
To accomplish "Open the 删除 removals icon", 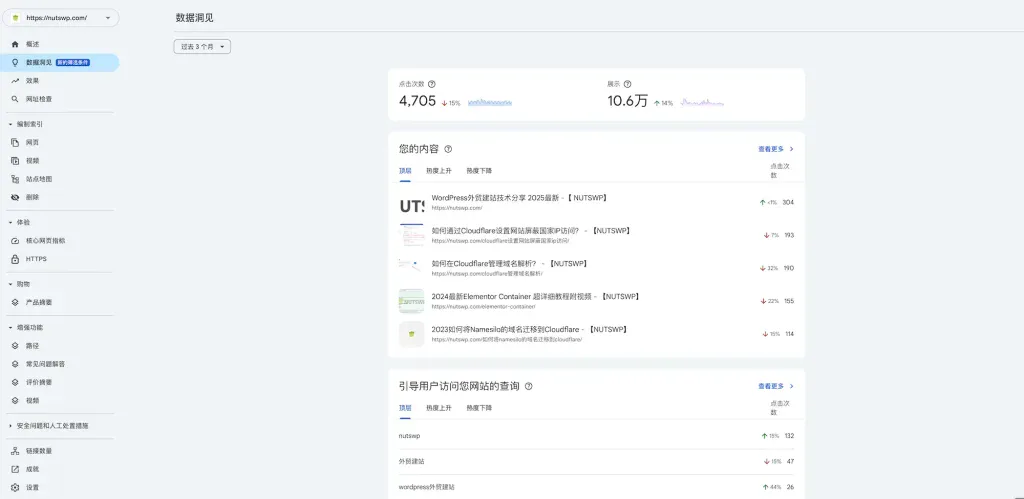I will click(x=15, y=197).
